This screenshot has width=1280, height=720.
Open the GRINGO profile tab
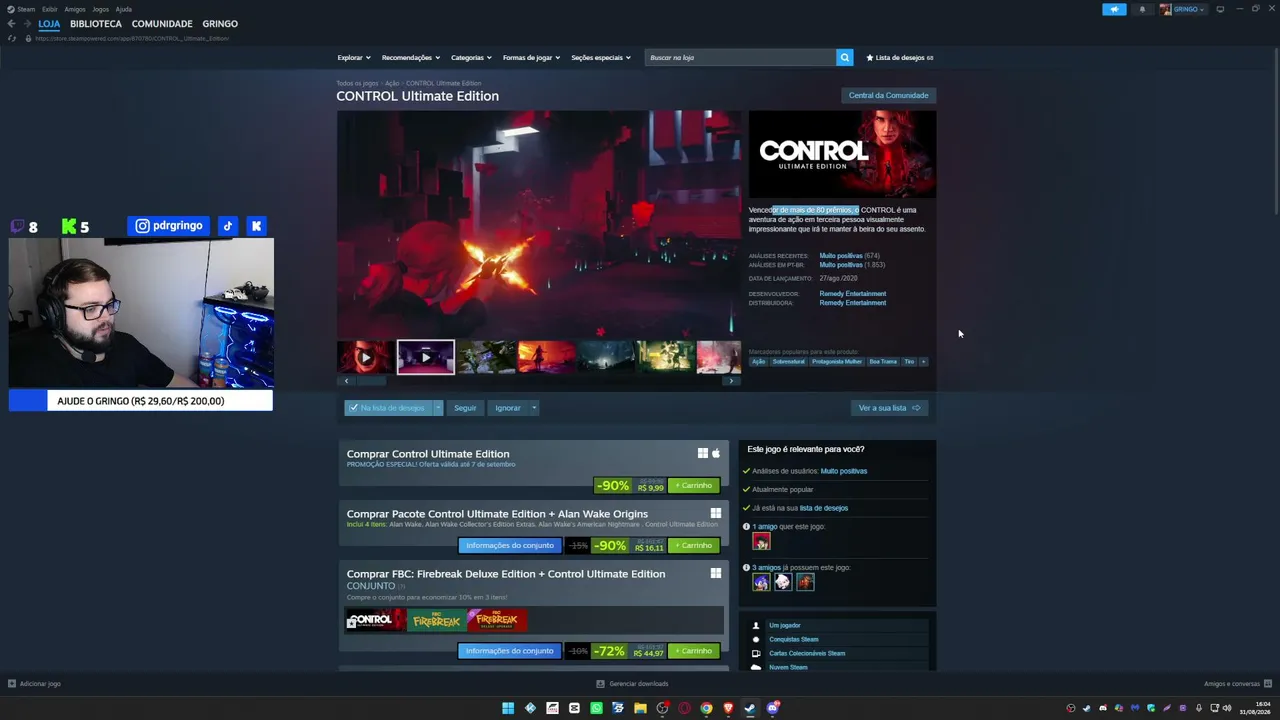(x=220, y=24)
